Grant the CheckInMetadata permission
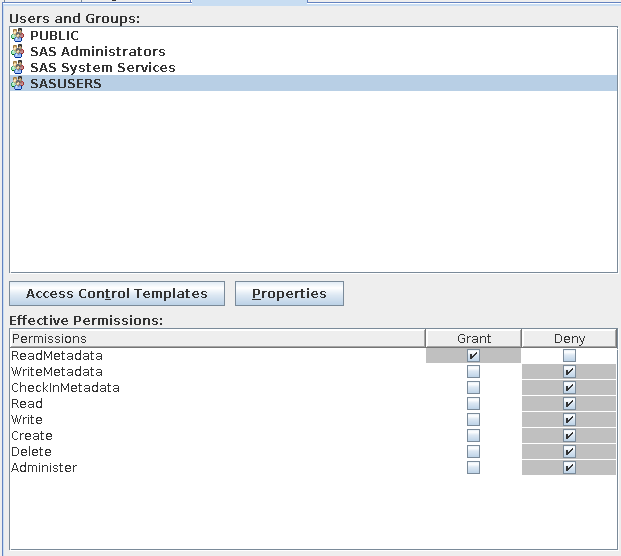This screenshot has height=556, width=621. (x=473, y=388)
